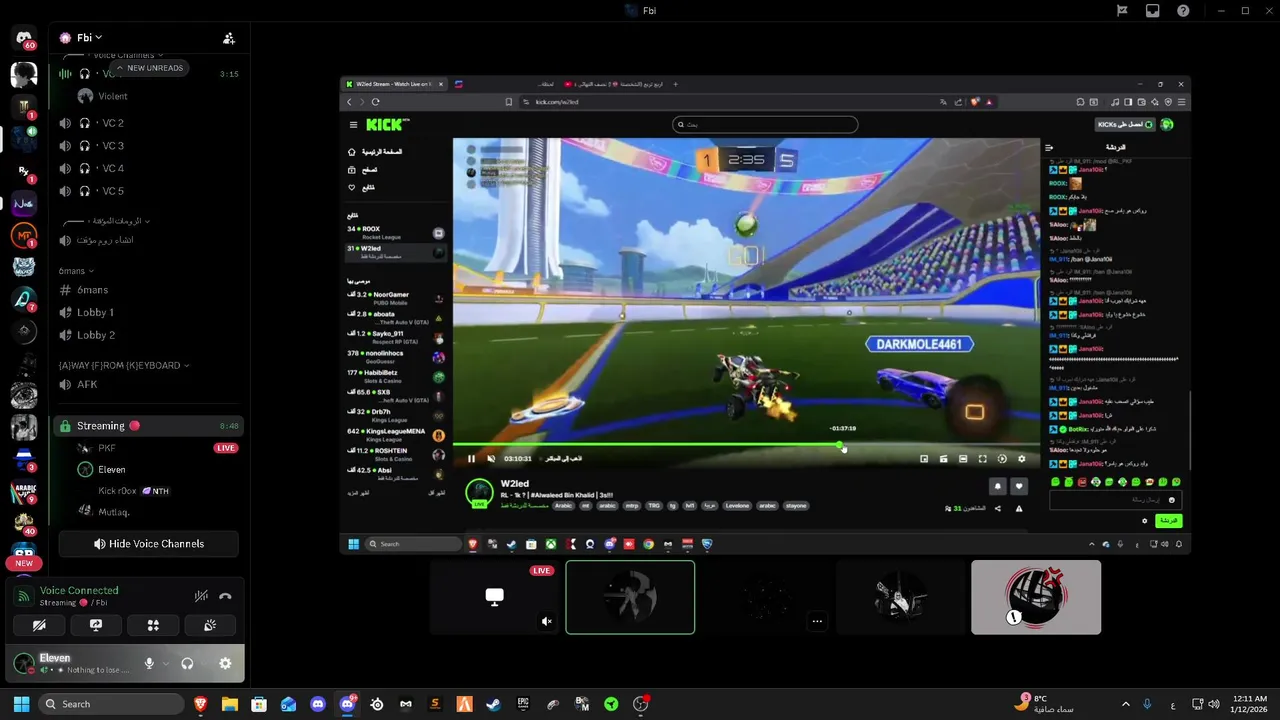Screen dimensions: 1280x720
Task: Click the invite members icon beside Fbi
Action: [x=229, y=38]
